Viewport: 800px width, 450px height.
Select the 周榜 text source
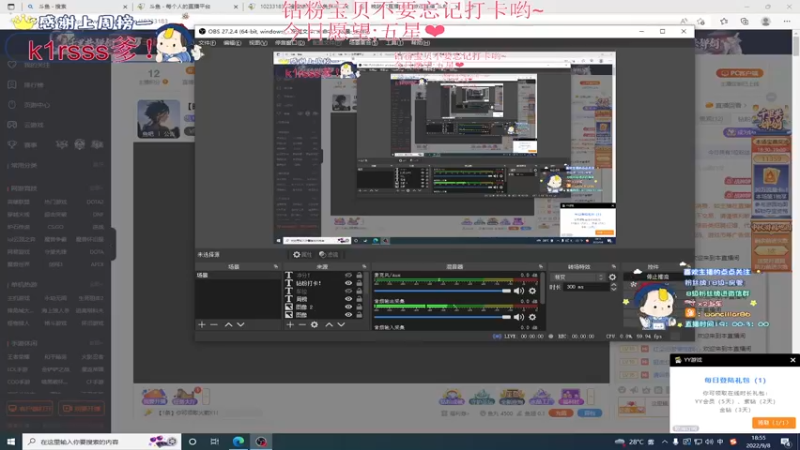tap(302, 299)
